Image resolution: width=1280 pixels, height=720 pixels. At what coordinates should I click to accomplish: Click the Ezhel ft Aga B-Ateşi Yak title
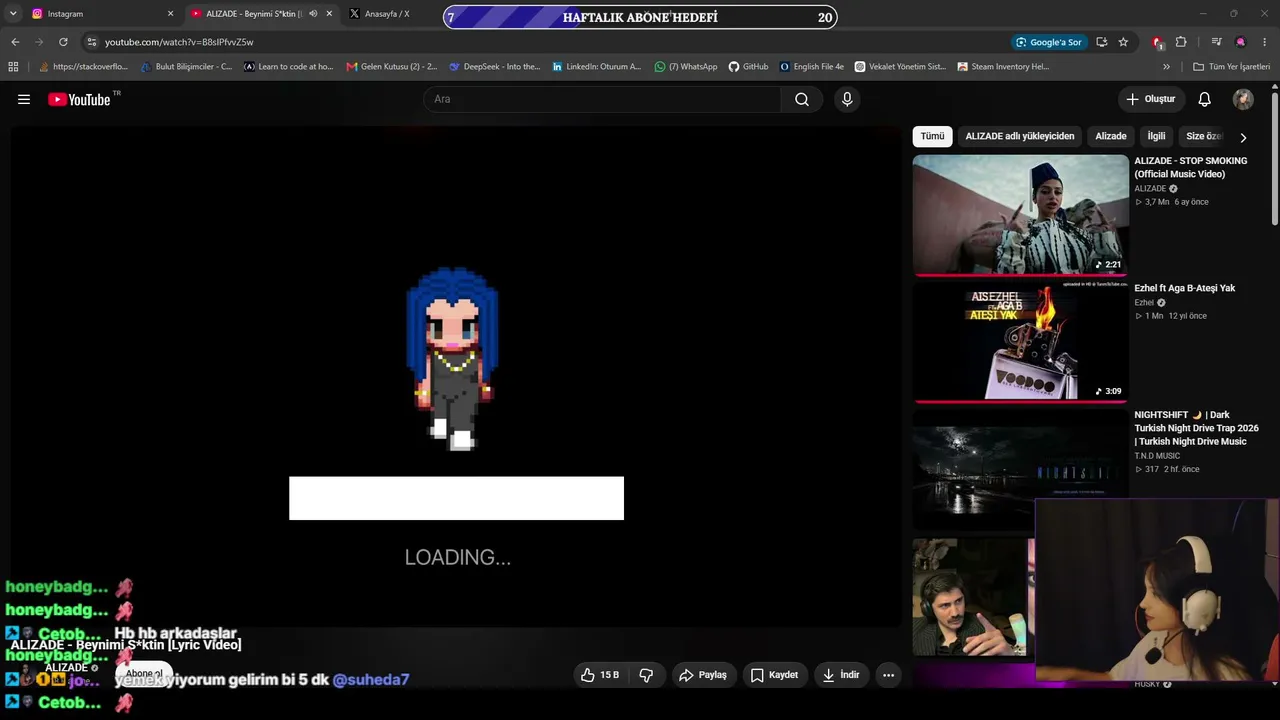coord(1185,288)
